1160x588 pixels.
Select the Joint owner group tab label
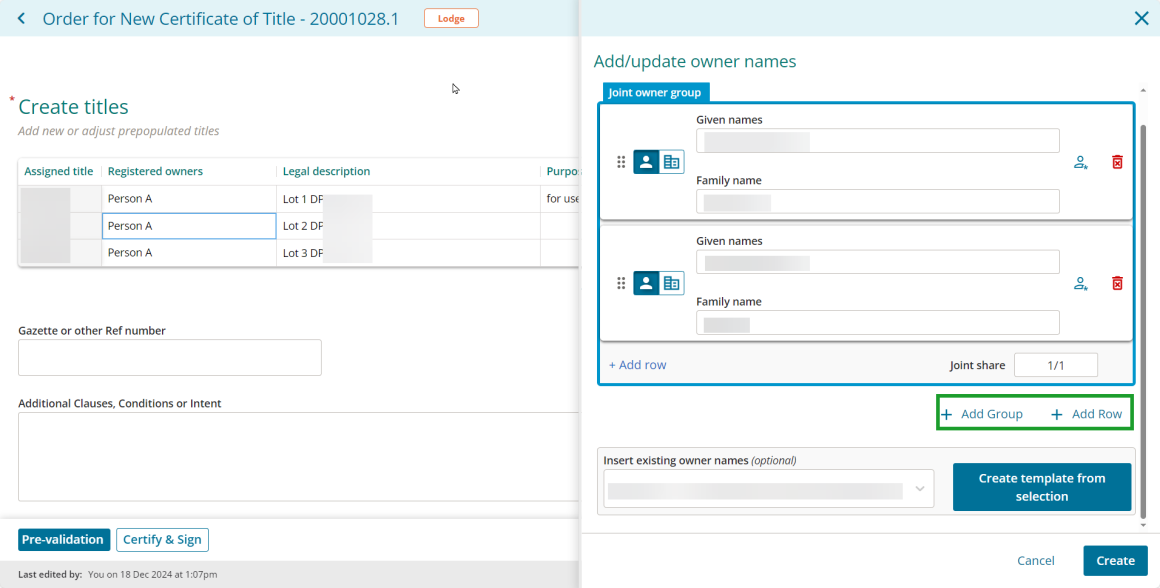click(656, 92)
